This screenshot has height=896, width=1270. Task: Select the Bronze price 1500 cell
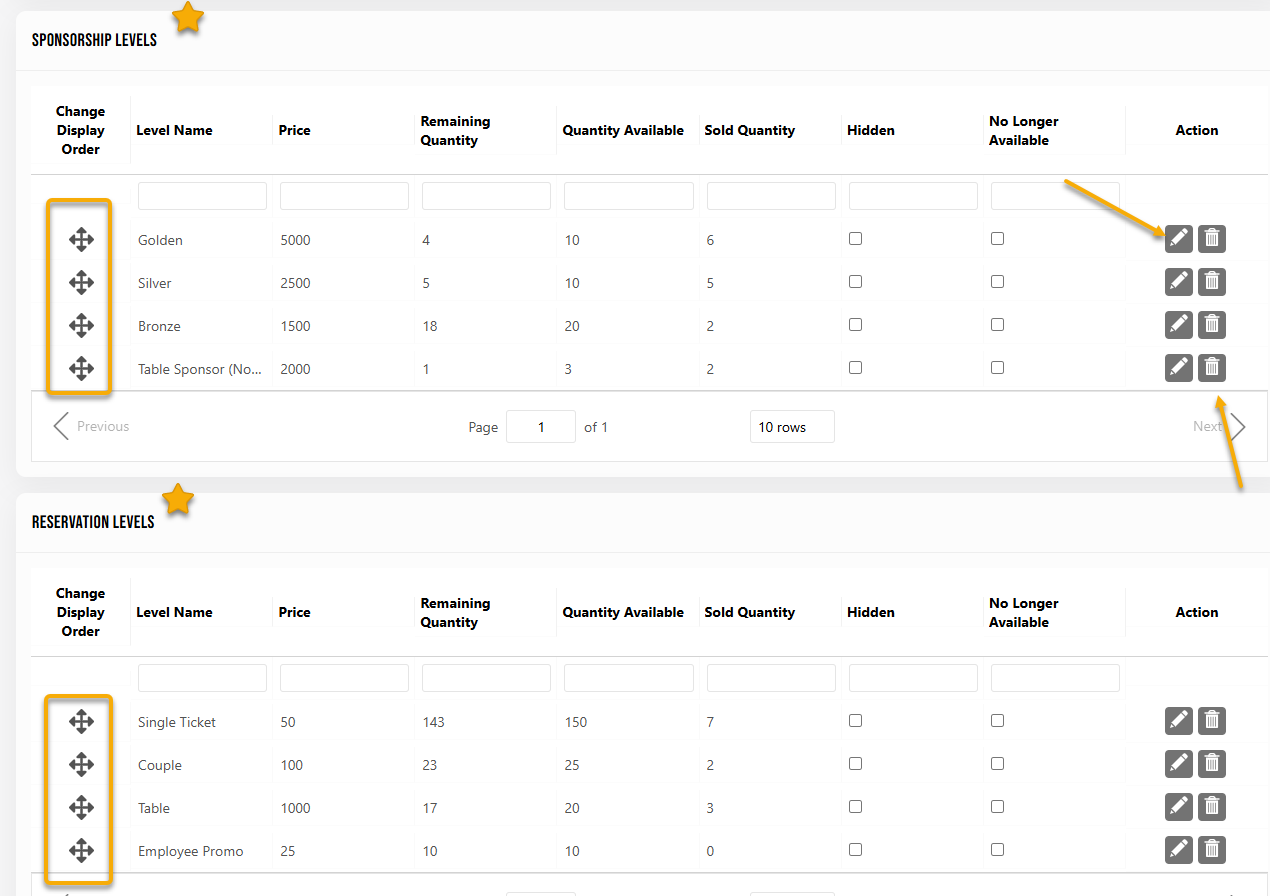295,326
